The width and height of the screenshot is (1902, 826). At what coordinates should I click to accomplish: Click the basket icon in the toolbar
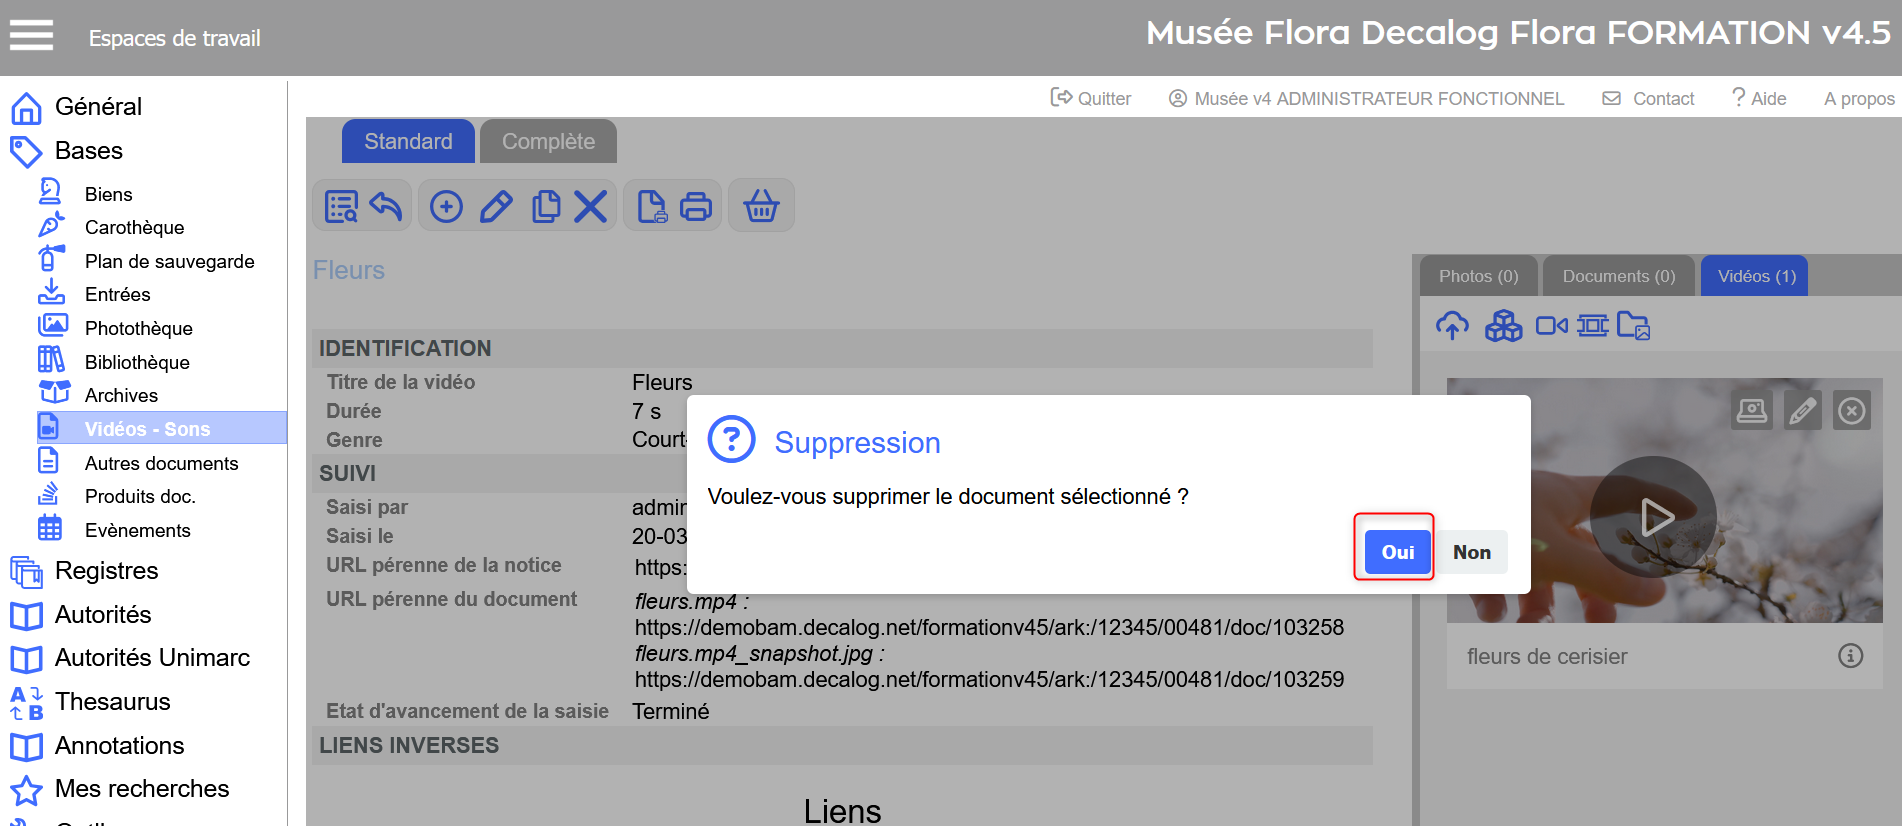click(761, 207)
